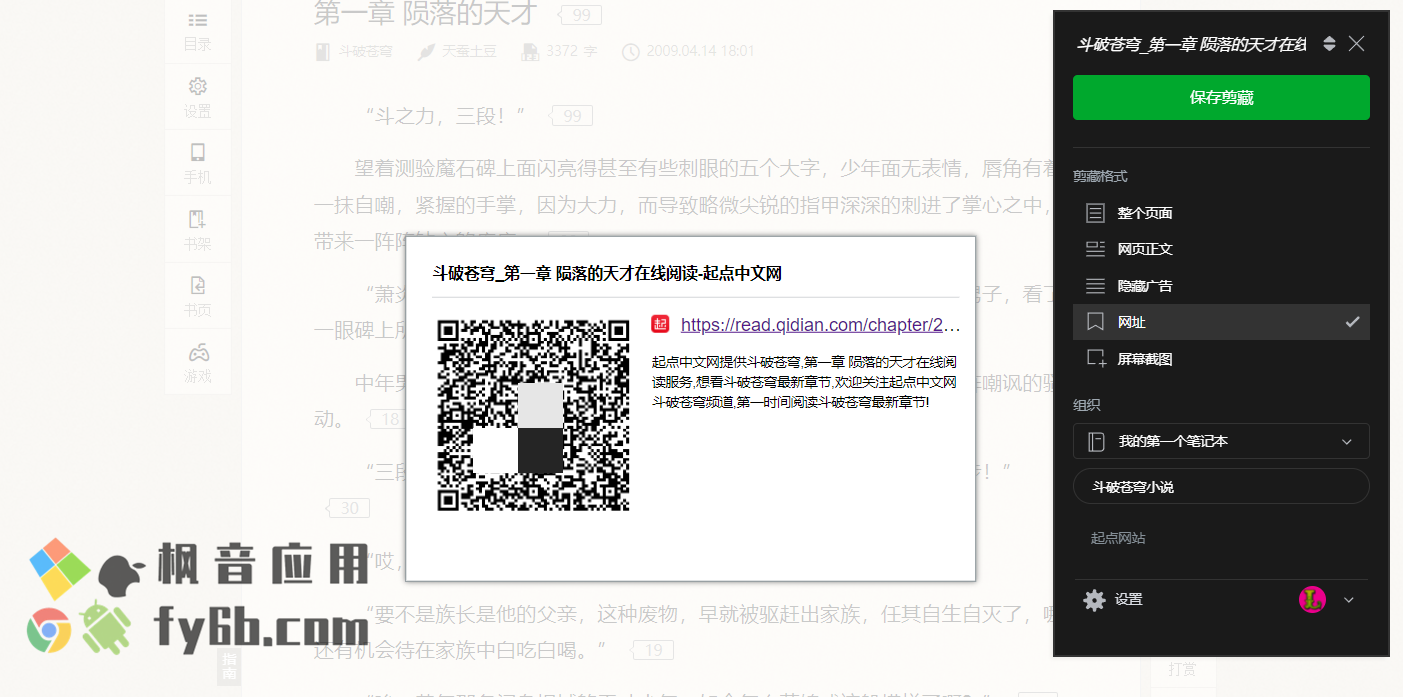The height and width of the screenshot is (697, 1403).
Task: Click the 设置 label in clipper panel
Action: (1129, 600)
